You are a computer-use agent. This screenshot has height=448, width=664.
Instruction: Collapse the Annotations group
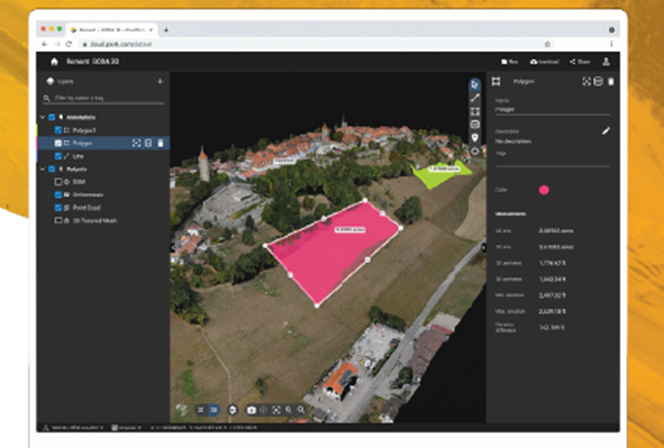pos(41,117)
